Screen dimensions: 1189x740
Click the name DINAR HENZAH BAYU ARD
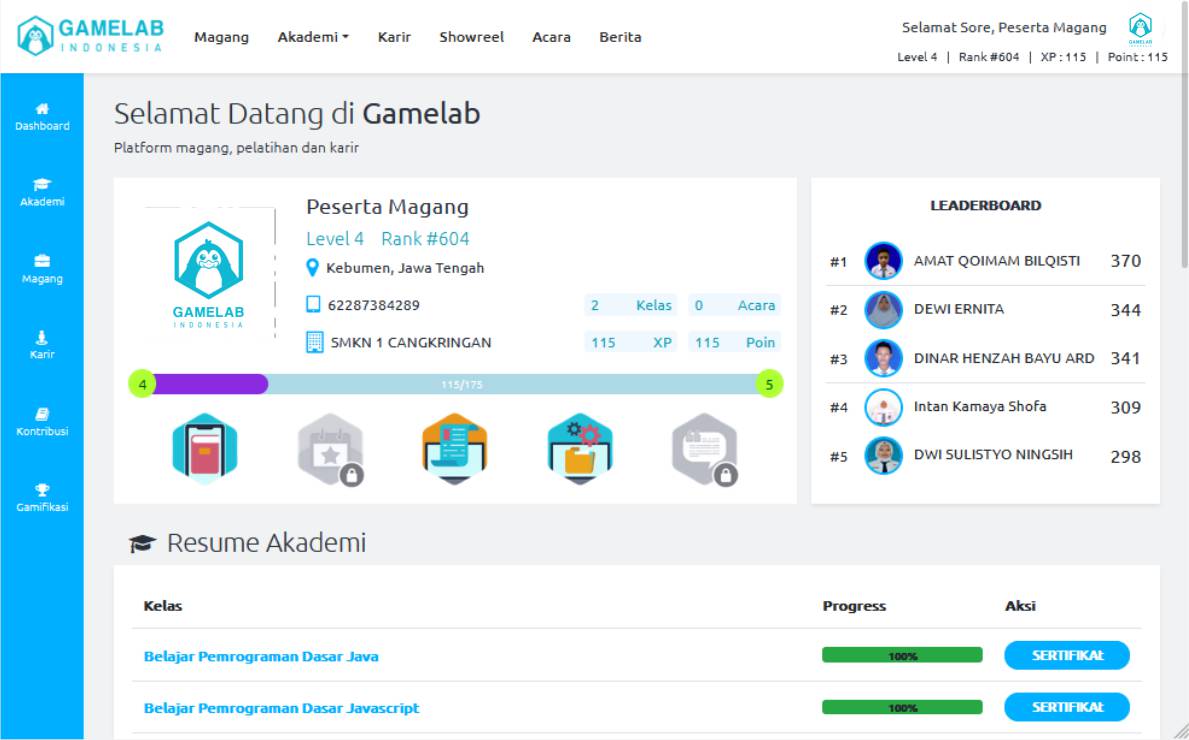(x=1004, y=358)
